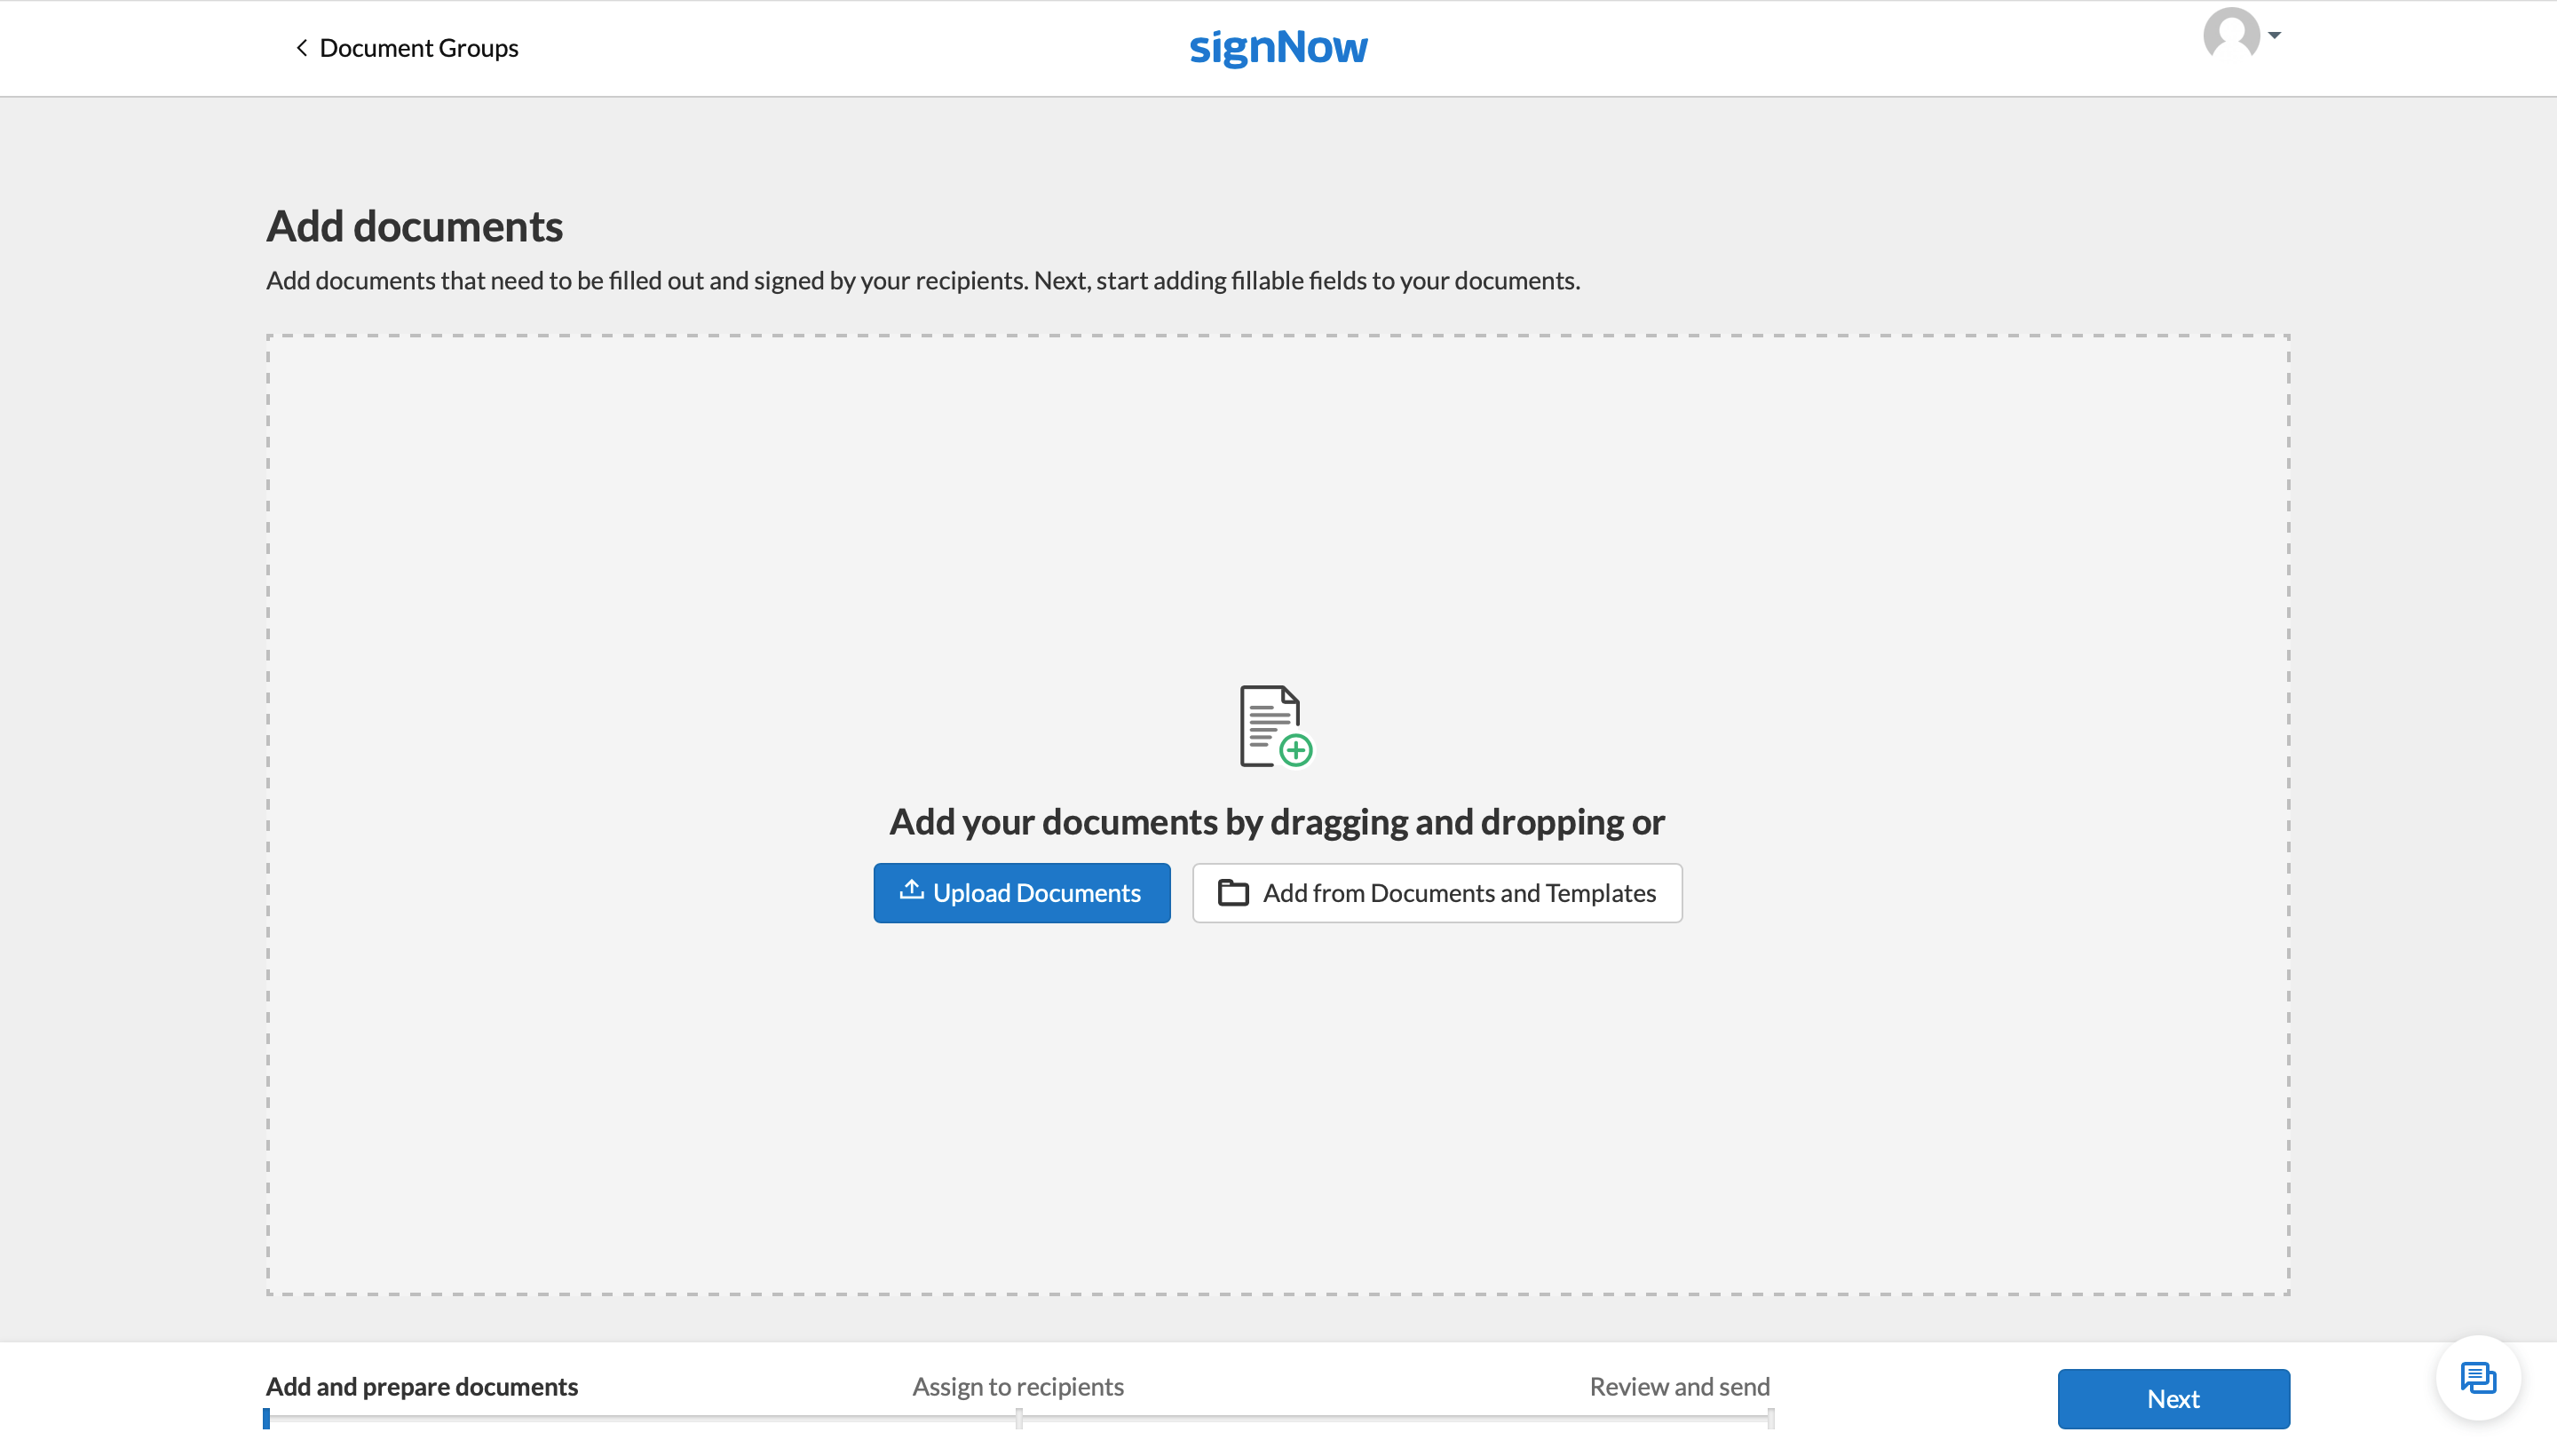Click progress bar marker under Assign to recipients

[x=1018, y=1418]
